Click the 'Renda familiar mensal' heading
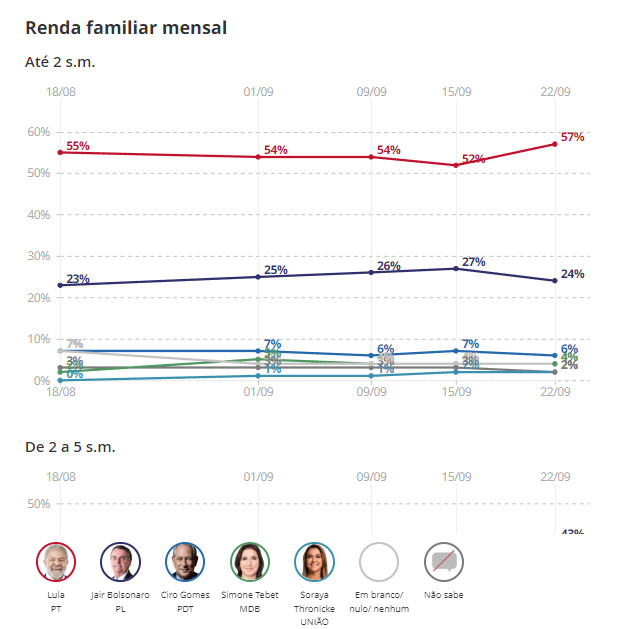This screenshot has width=620, height=629. point(126,28)
